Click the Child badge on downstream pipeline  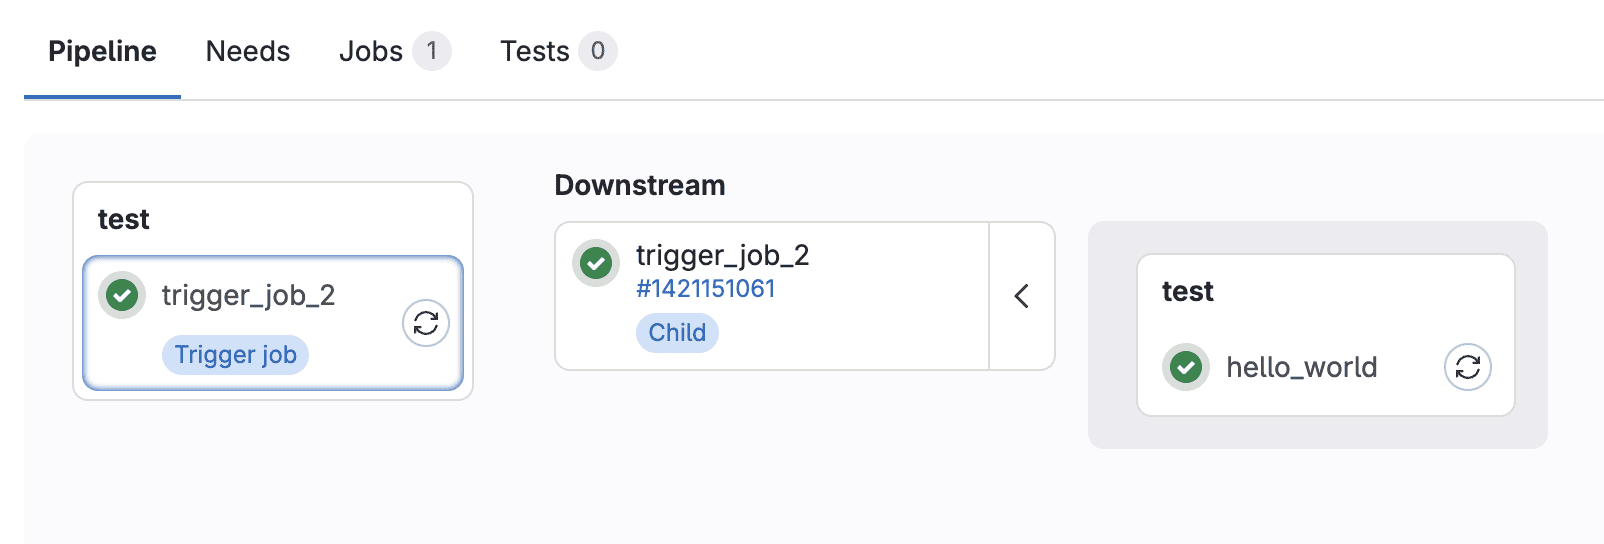[x=677, y=333]
